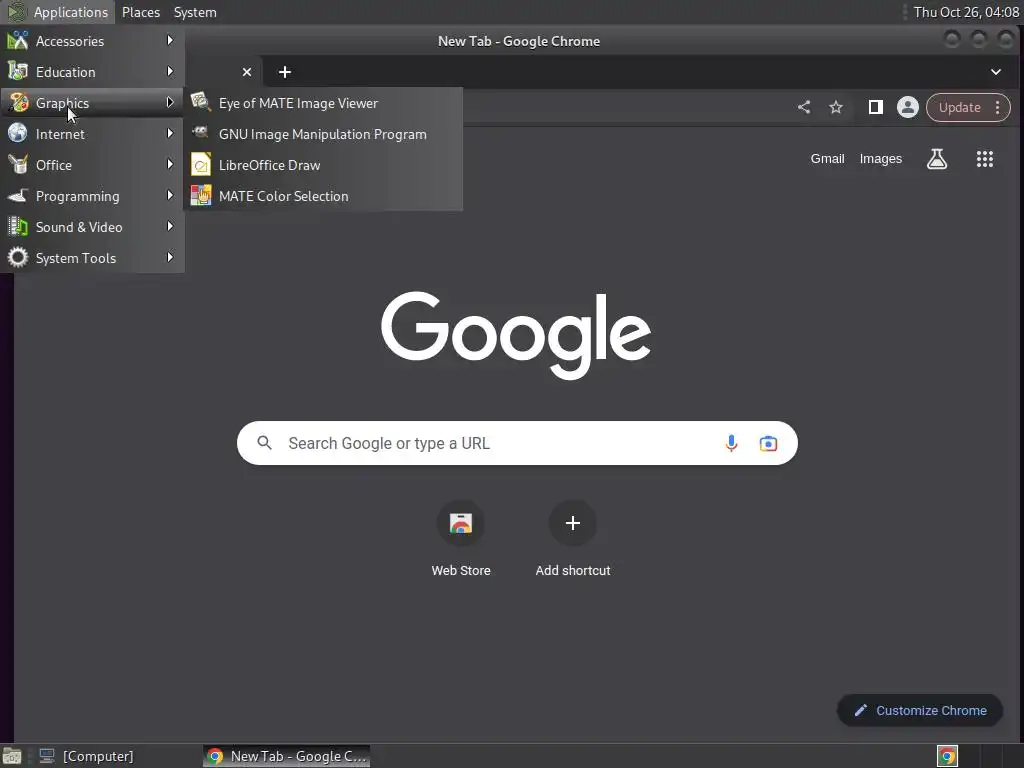Open a new Chrome tab
1024x768 pixels.
(x=285, y=72)
